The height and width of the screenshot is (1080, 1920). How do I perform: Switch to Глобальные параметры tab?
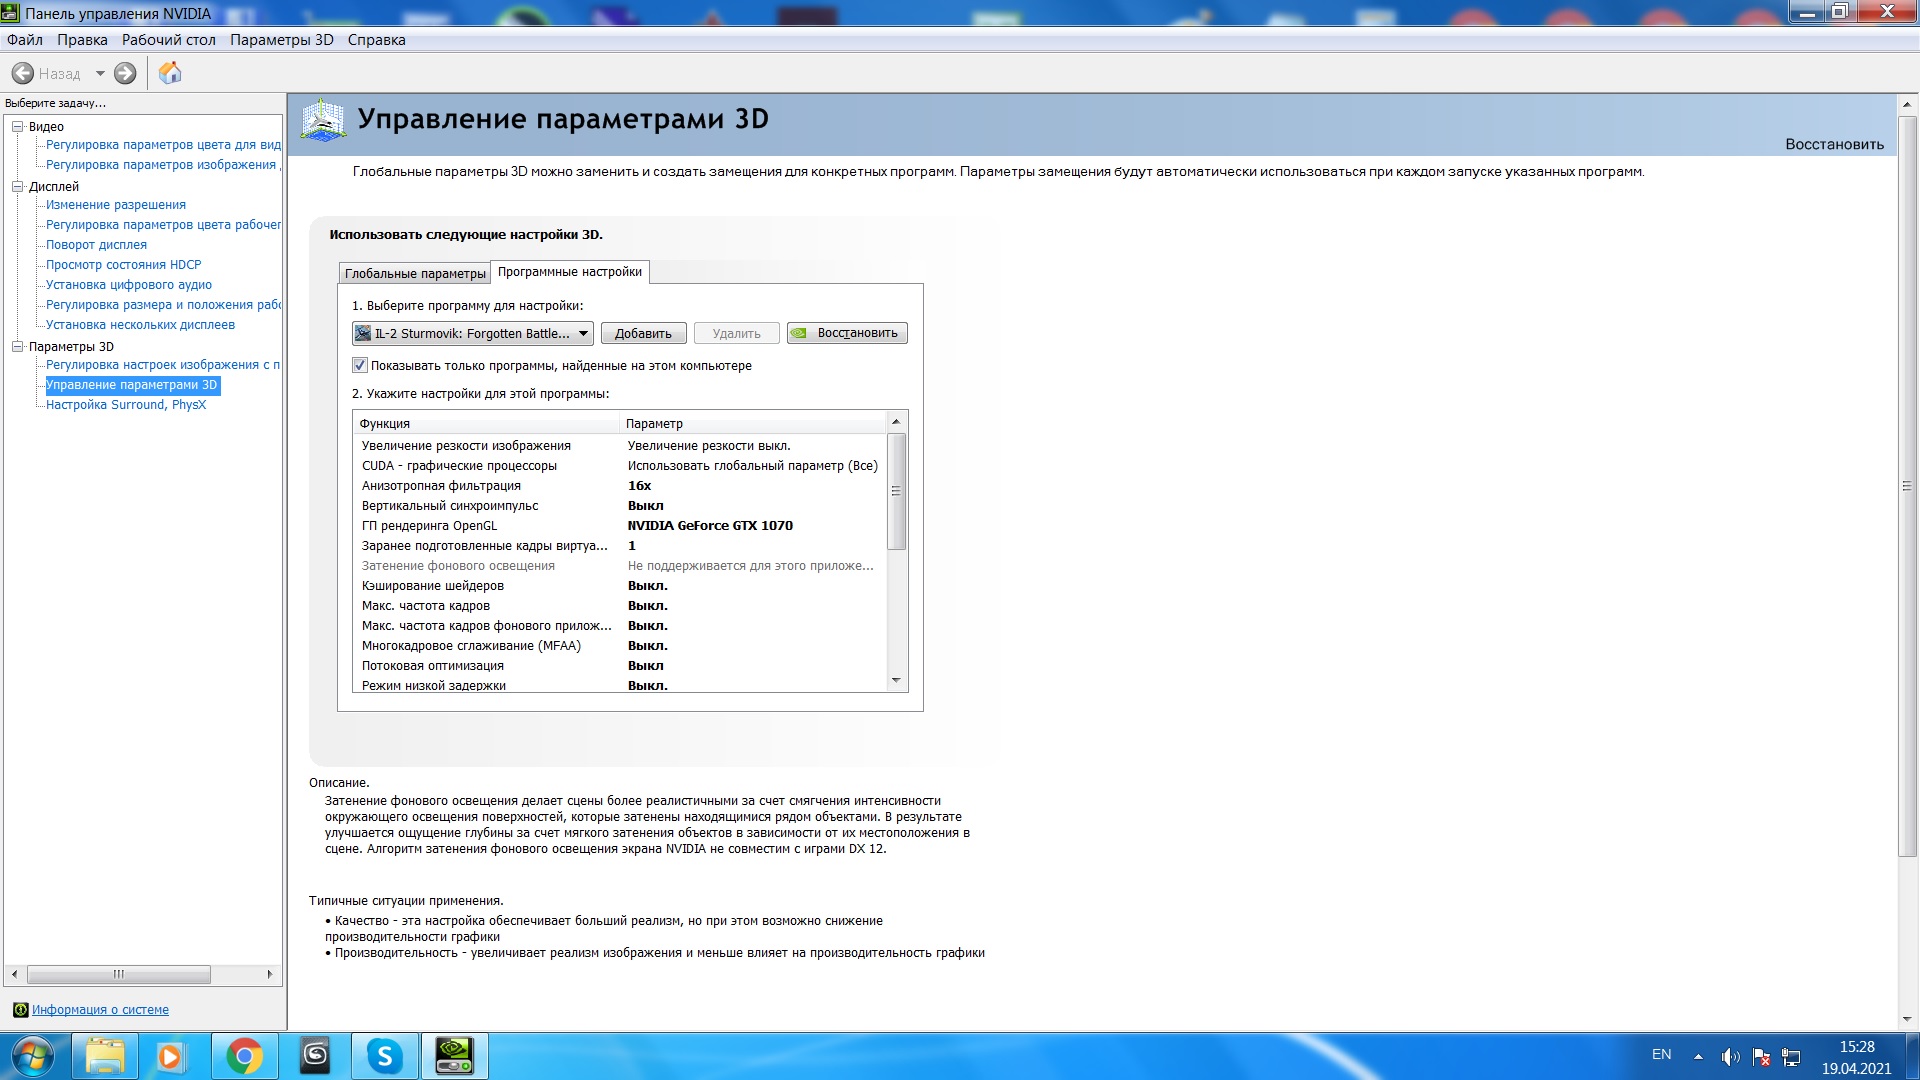[415, 273]
